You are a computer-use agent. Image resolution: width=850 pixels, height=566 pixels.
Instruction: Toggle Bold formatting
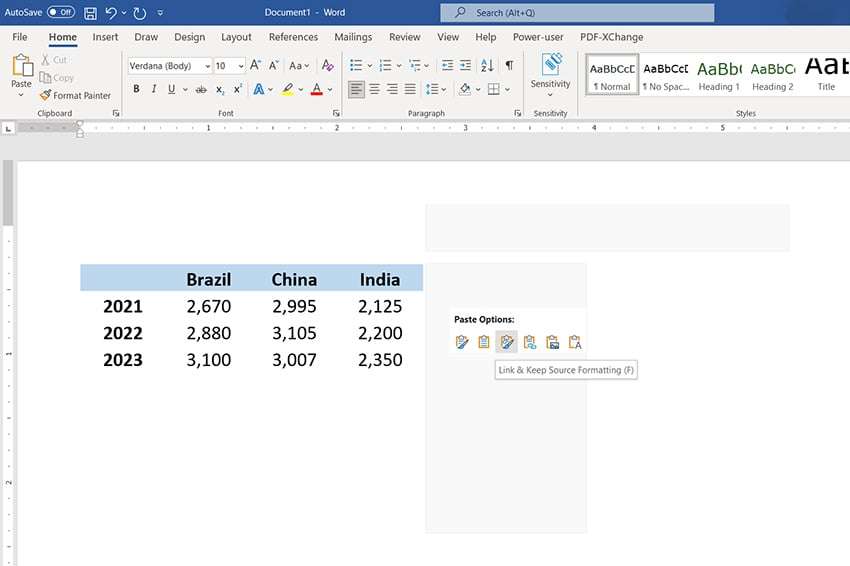point(136,89)
